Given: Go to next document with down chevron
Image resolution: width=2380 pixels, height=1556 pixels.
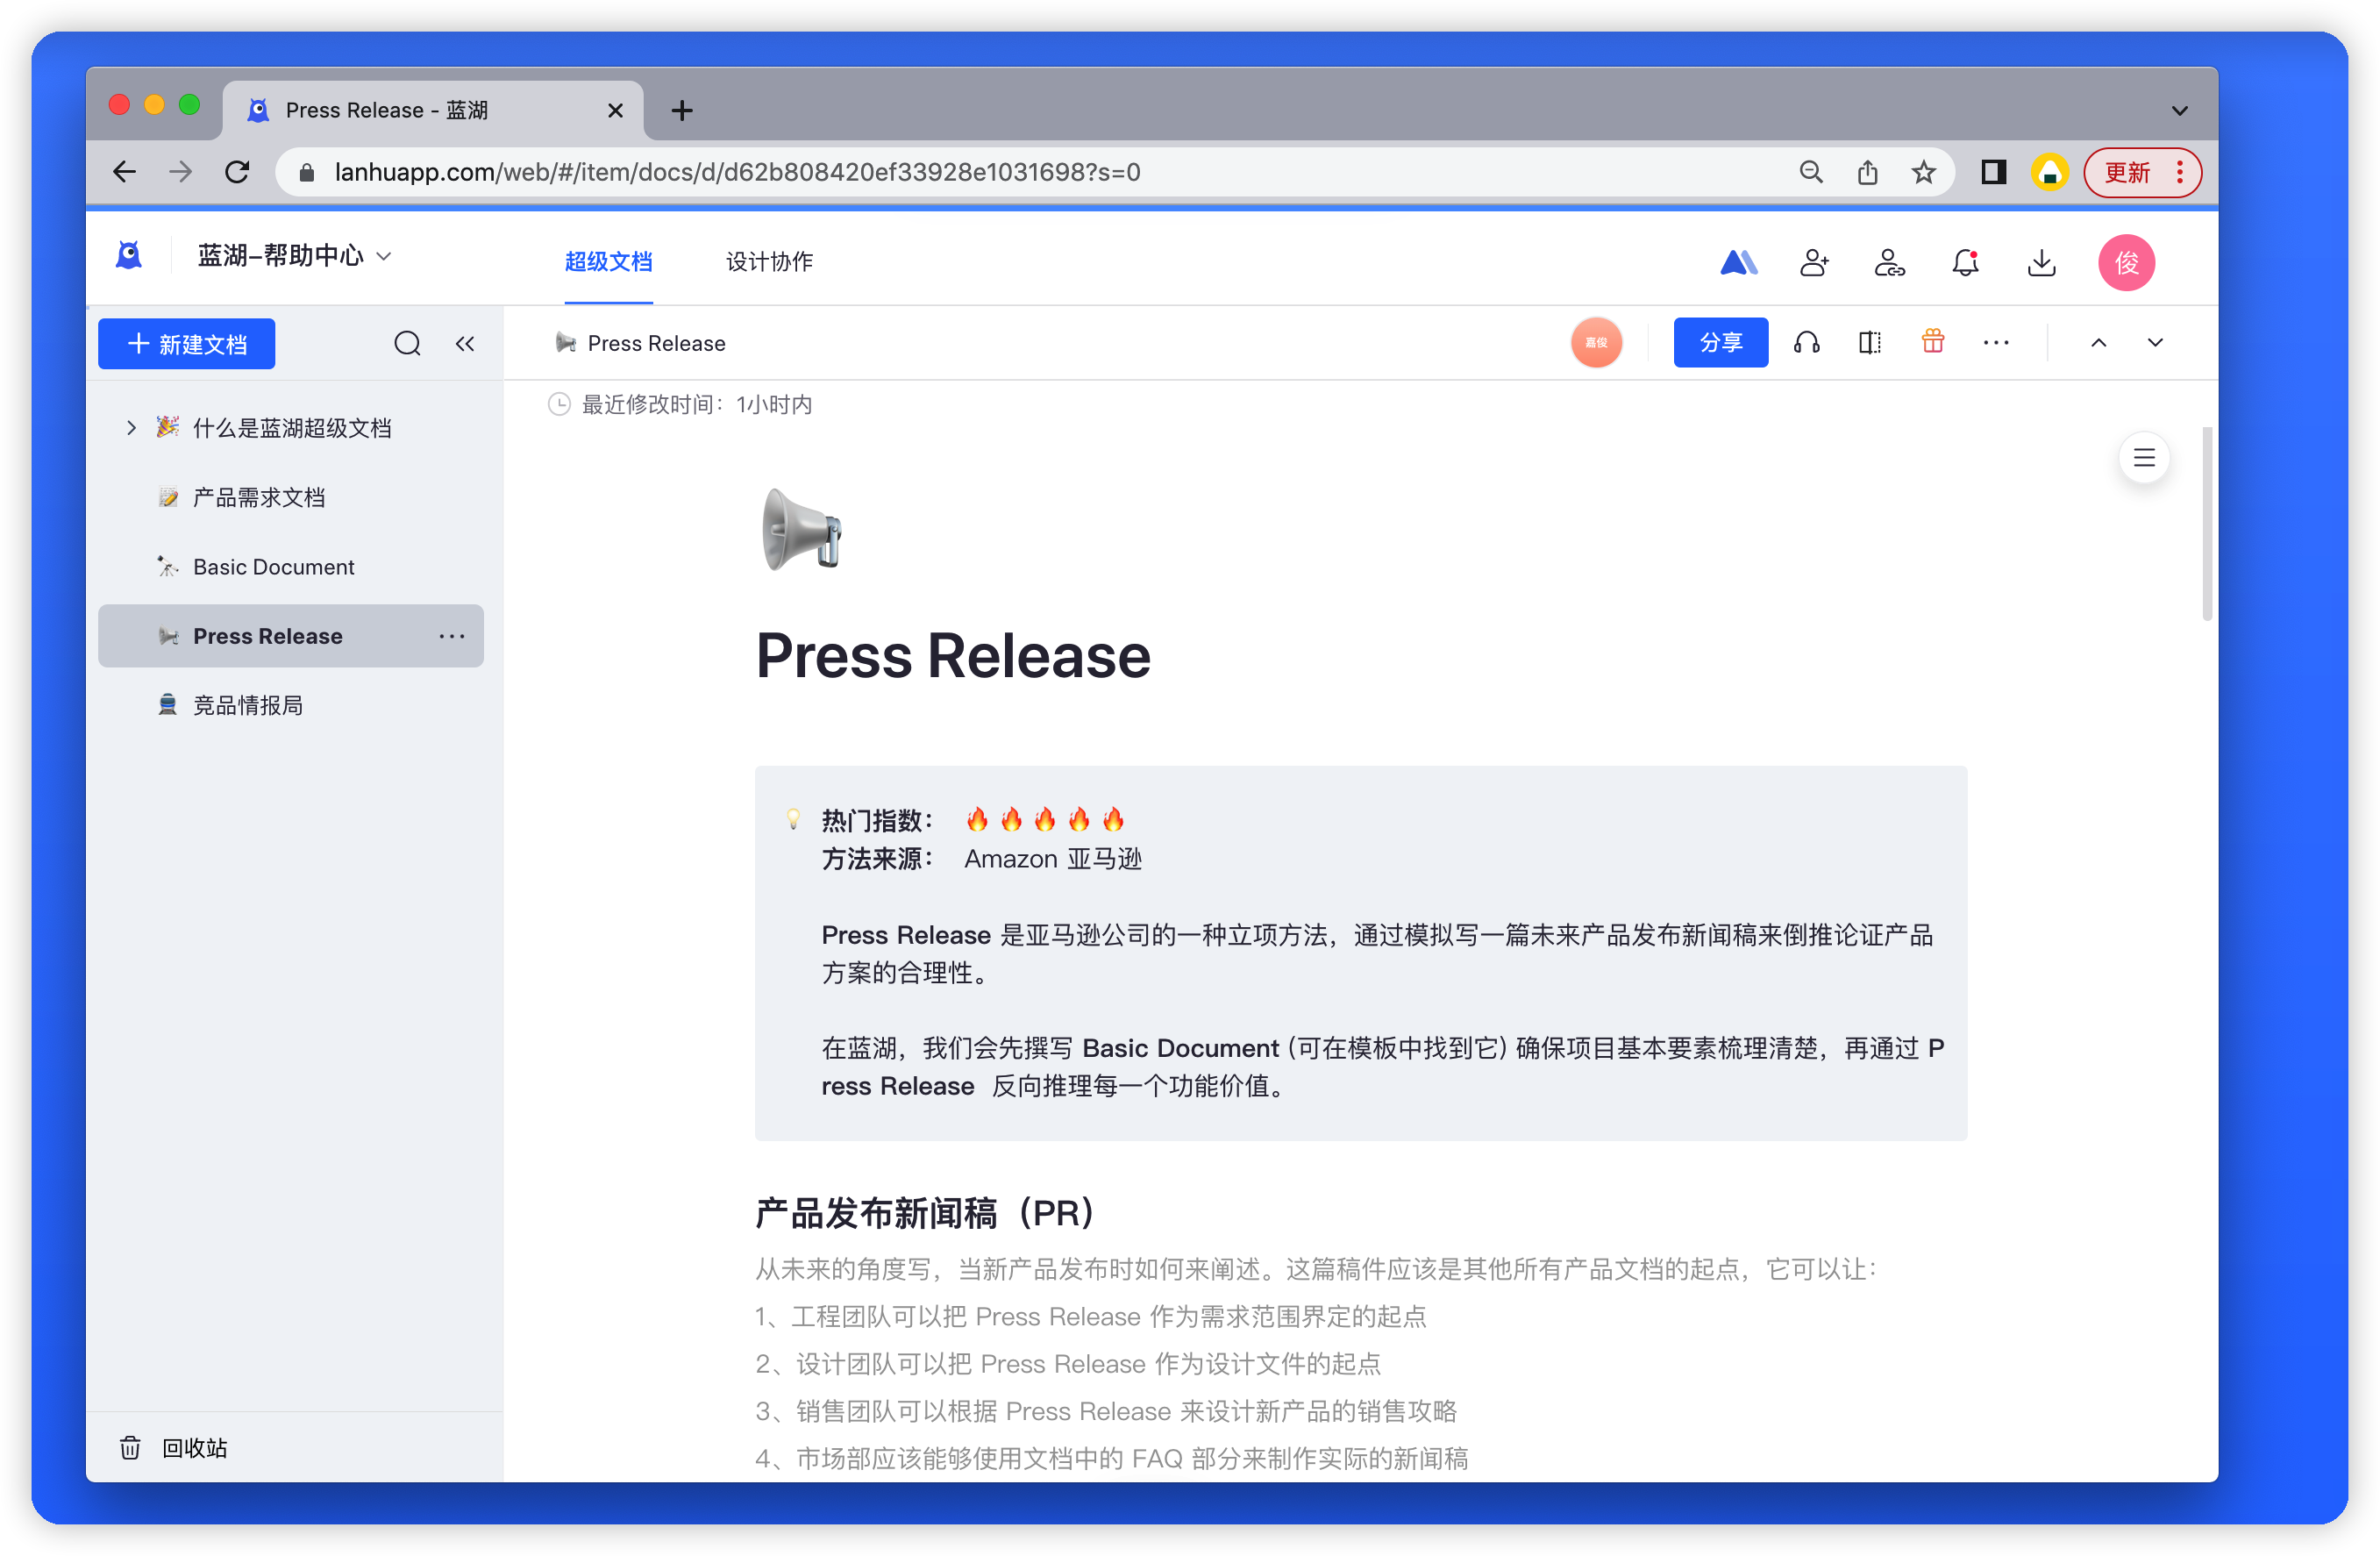Looking at the screenshot, I should tap(2155, 343).
